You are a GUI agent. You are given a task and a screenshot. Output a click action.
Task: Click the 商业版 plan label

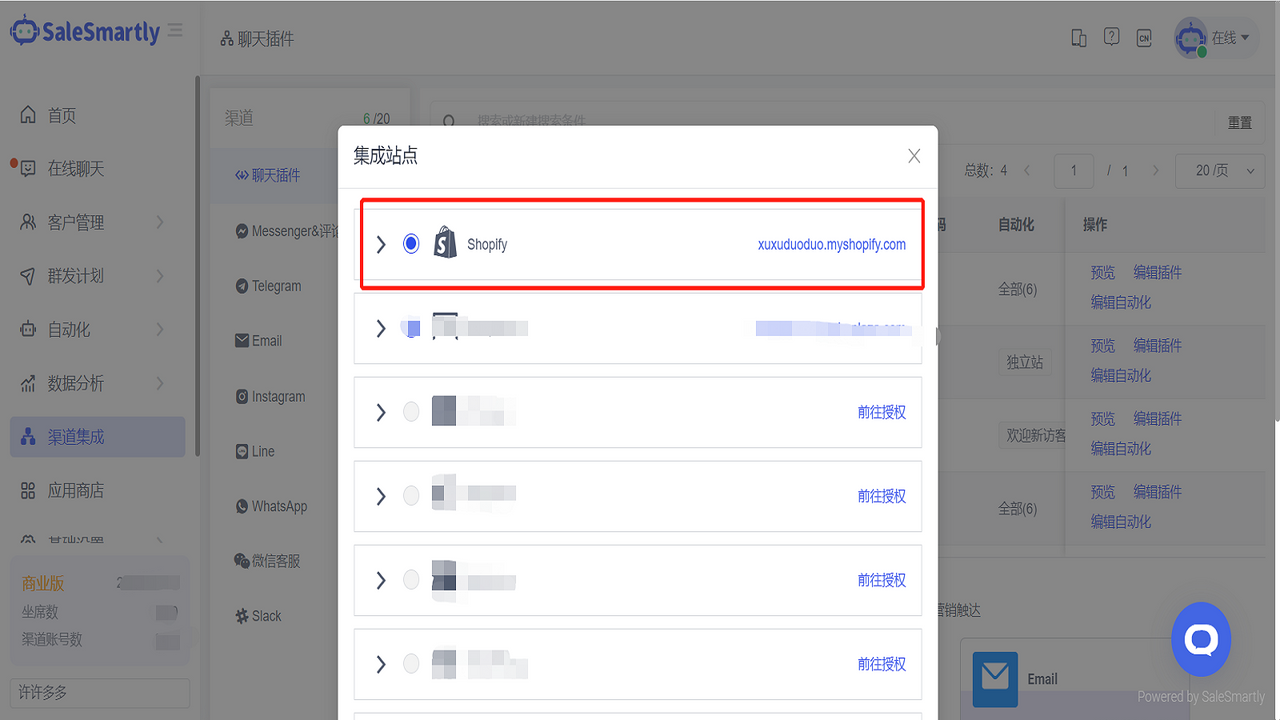(43, 583)
